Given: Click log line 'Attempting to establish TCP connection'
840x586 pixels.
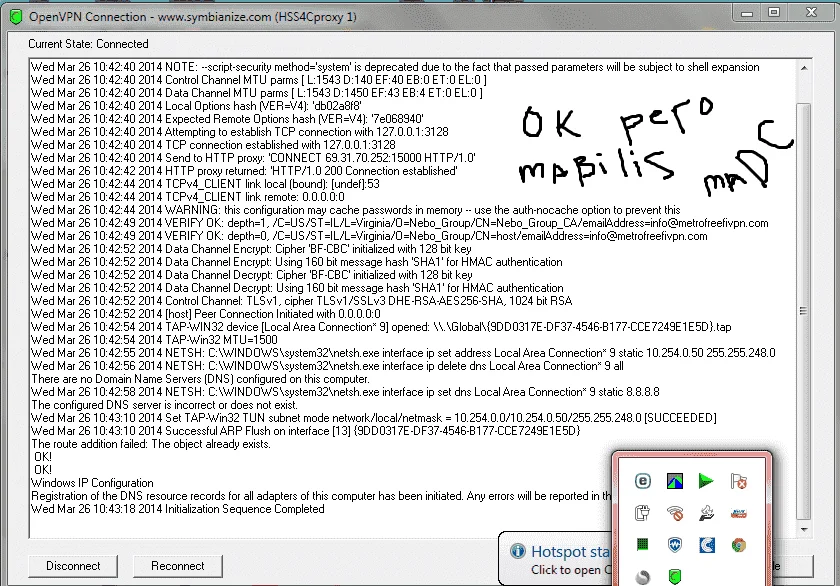Looking at the screenshot, I should 240,132.
